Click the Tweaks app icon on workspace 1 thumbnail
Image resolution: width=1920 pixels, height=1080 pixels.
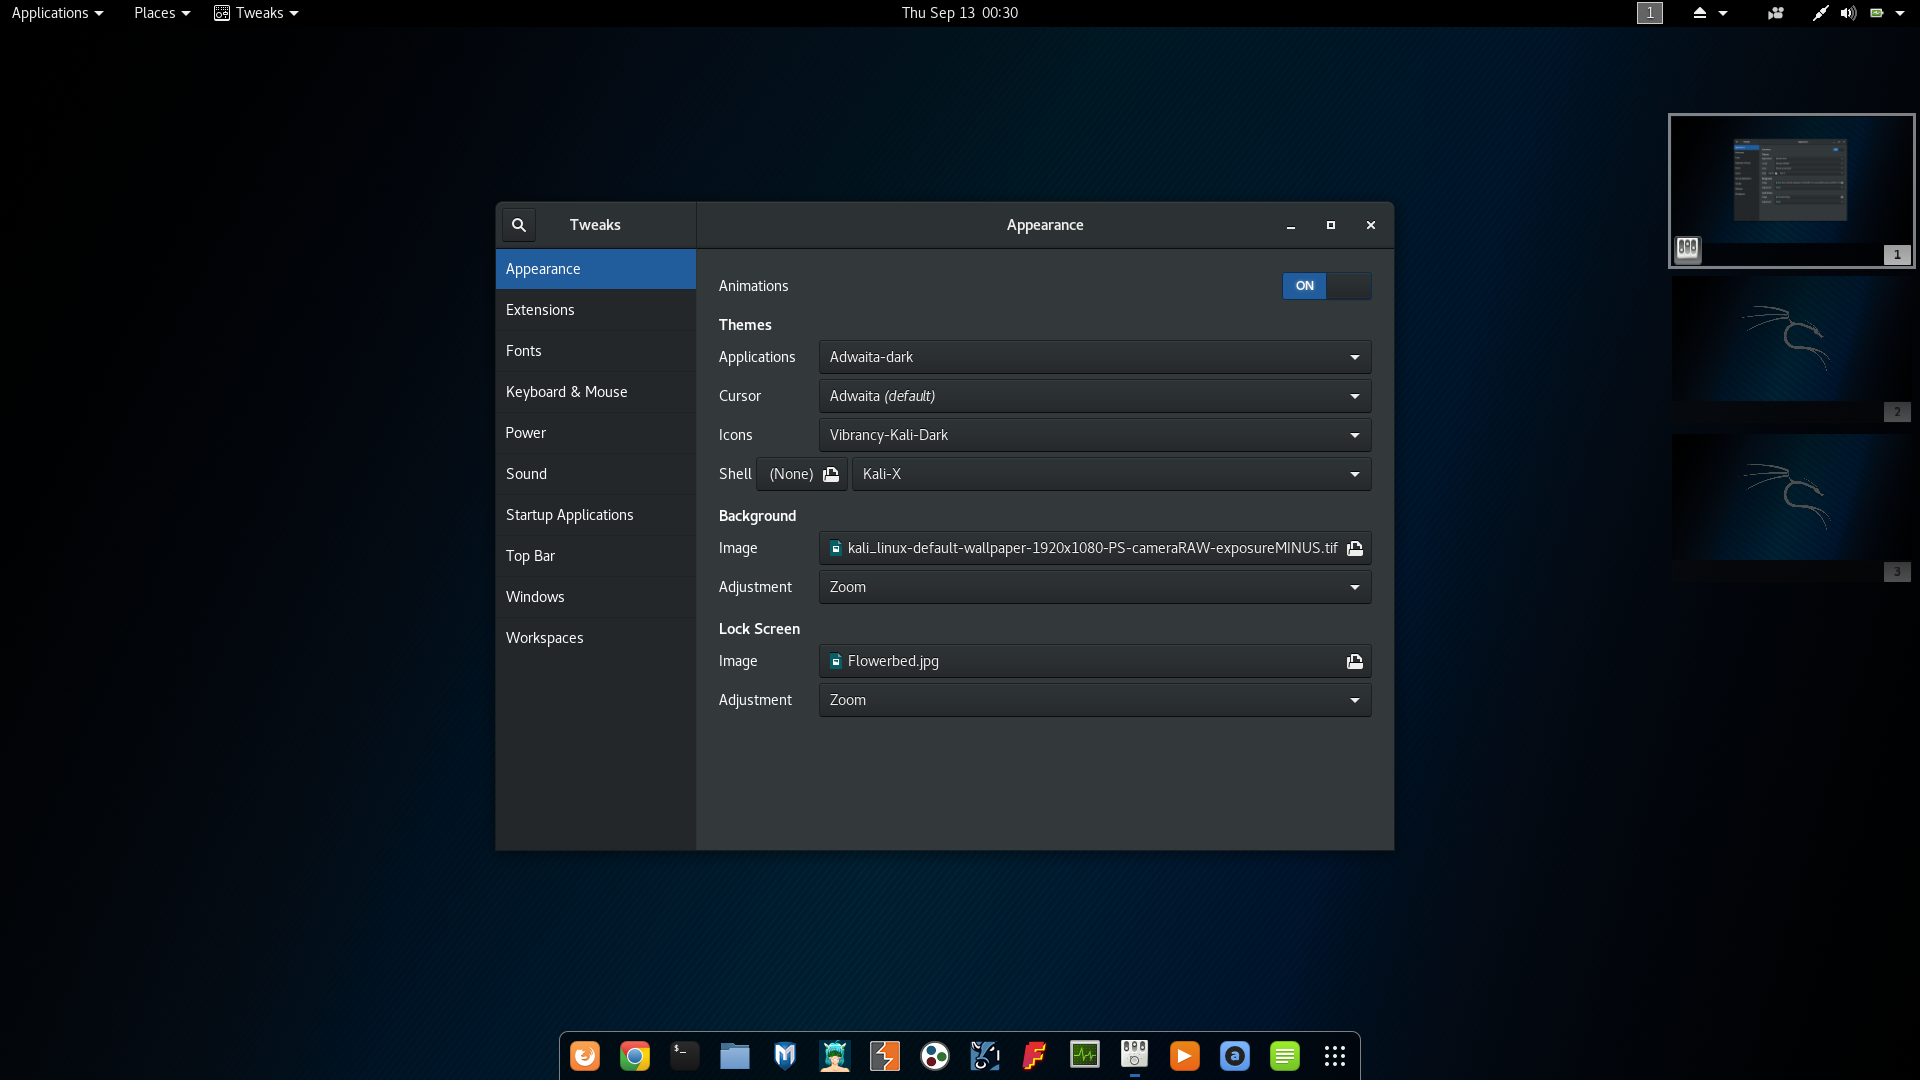click(1688, 249)
